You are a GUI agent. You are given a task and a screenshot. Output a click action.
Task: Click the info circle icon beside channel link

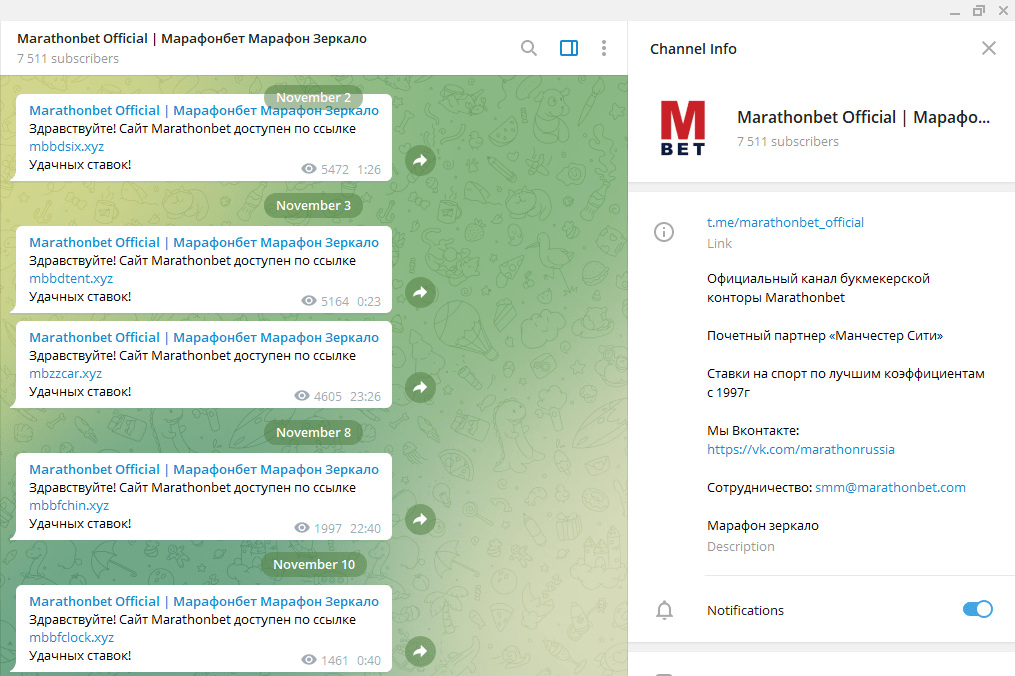pyautogui.click(x=664, y=232)
